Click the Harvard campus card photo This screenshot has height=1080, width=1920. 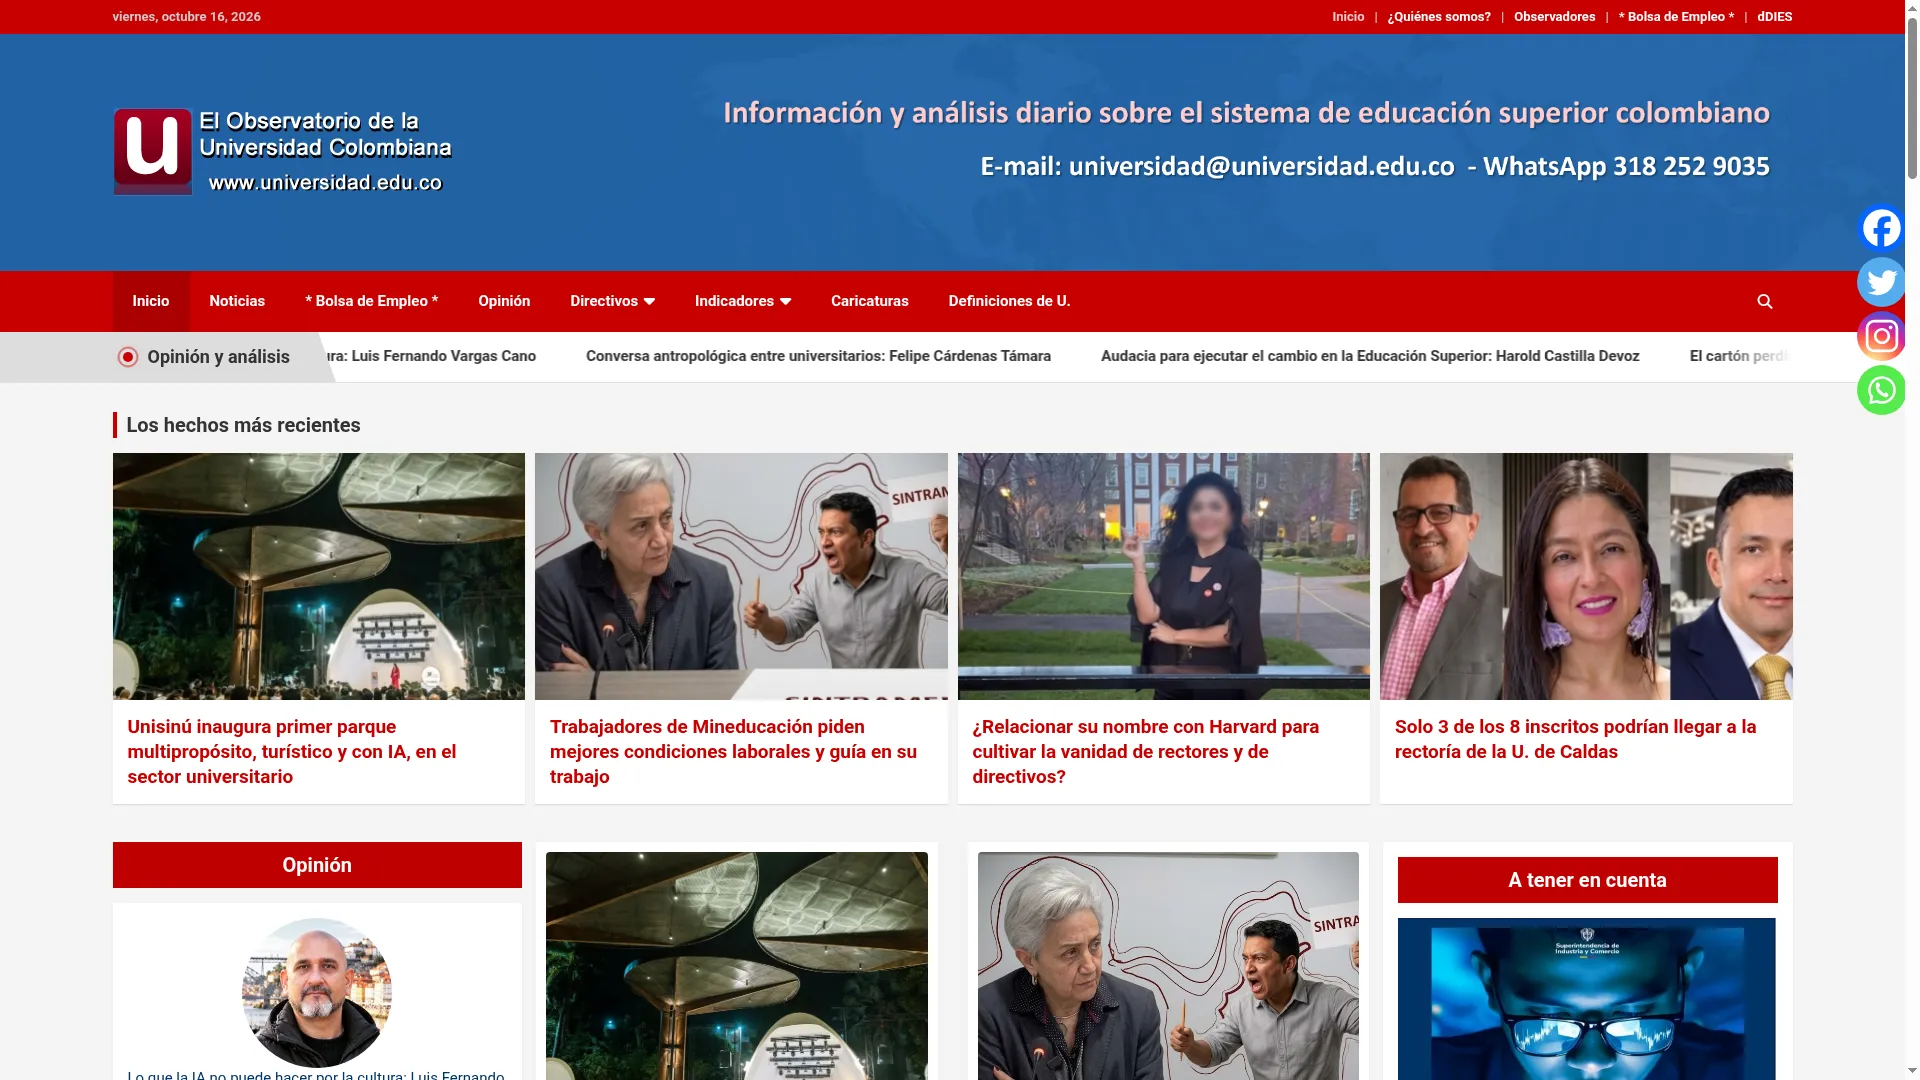(x=1163, y=576)
